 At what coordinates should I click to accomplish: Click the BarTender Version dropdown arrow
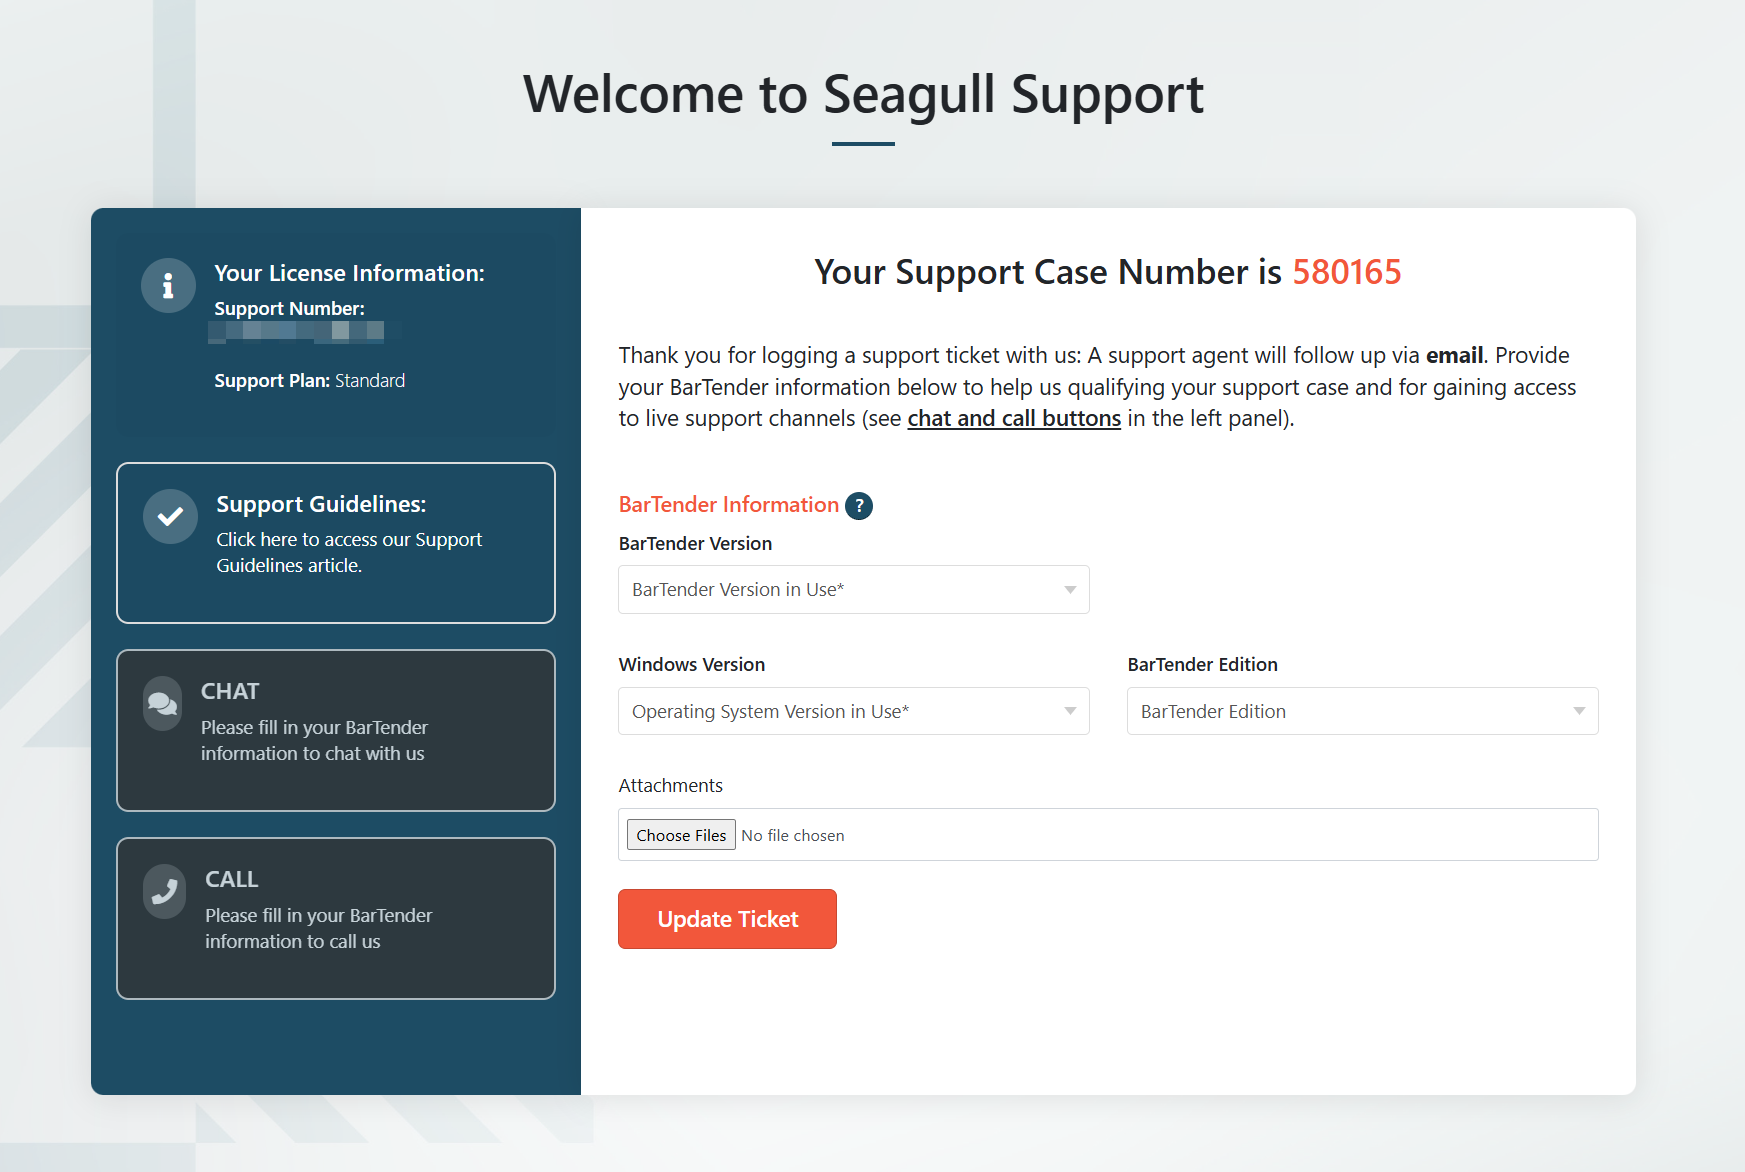pos(1070,590)
